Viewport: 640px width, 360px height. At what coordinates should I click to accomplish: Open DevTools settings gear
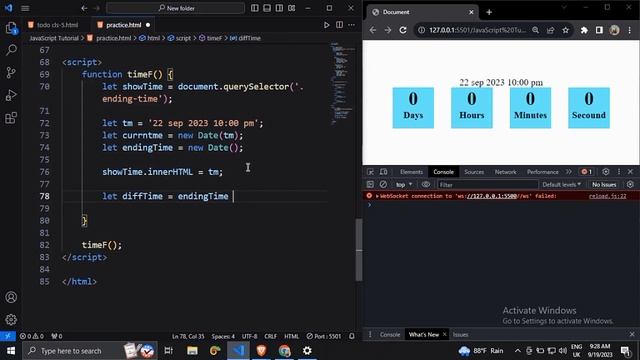point(606,172)
